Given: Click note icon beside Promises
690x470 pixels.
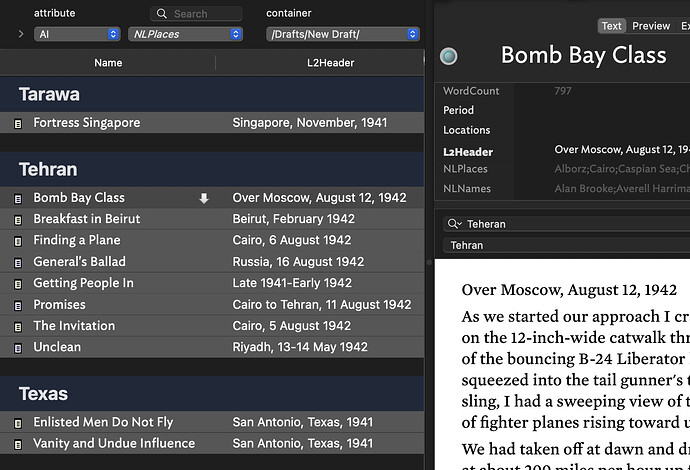Looking at the screenshot, I should 18,305.
